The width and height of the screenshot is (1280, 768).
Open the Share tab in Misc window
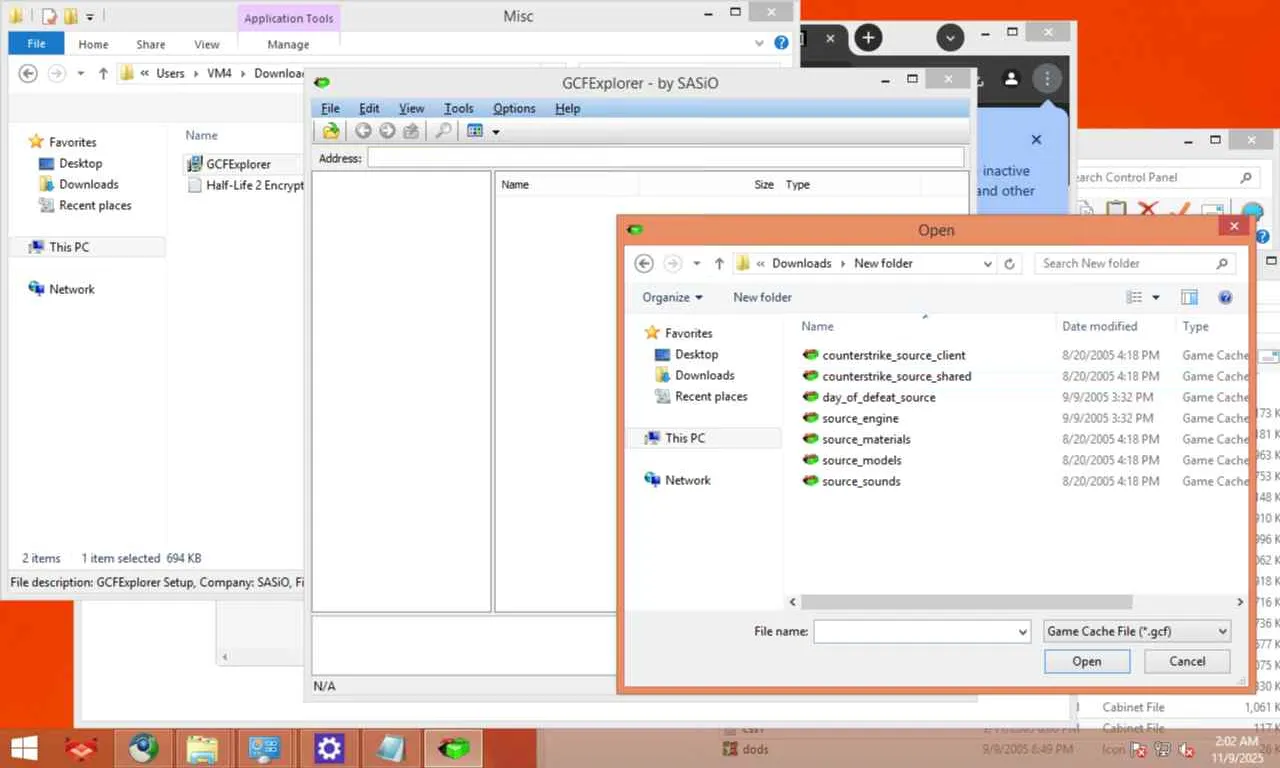pyautogui.click(x=151, y=44)
